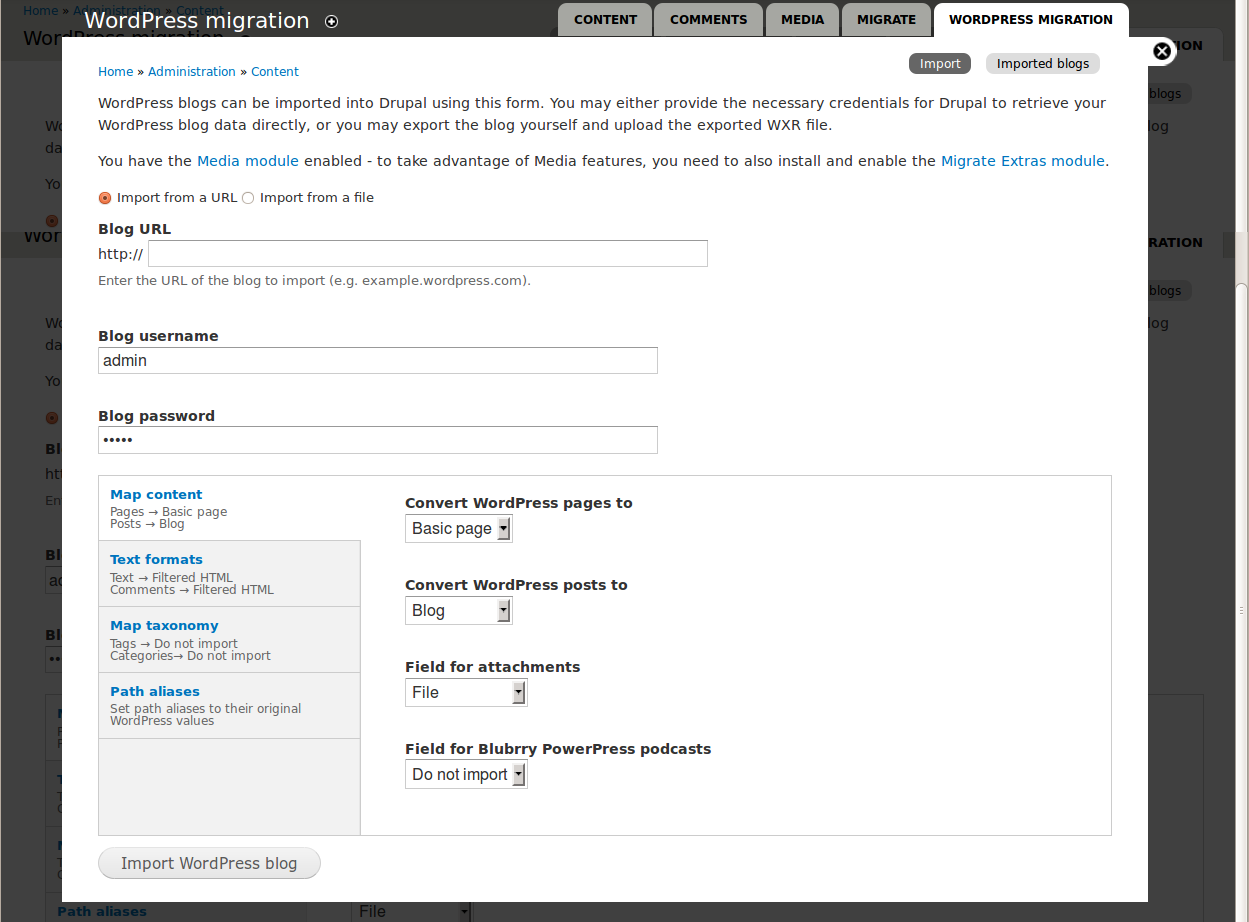Image resolution: width=1249 pixels, height=922 pixels.
Task: Close the overlay with the X icon
Action: click(x=1162, y=51)
